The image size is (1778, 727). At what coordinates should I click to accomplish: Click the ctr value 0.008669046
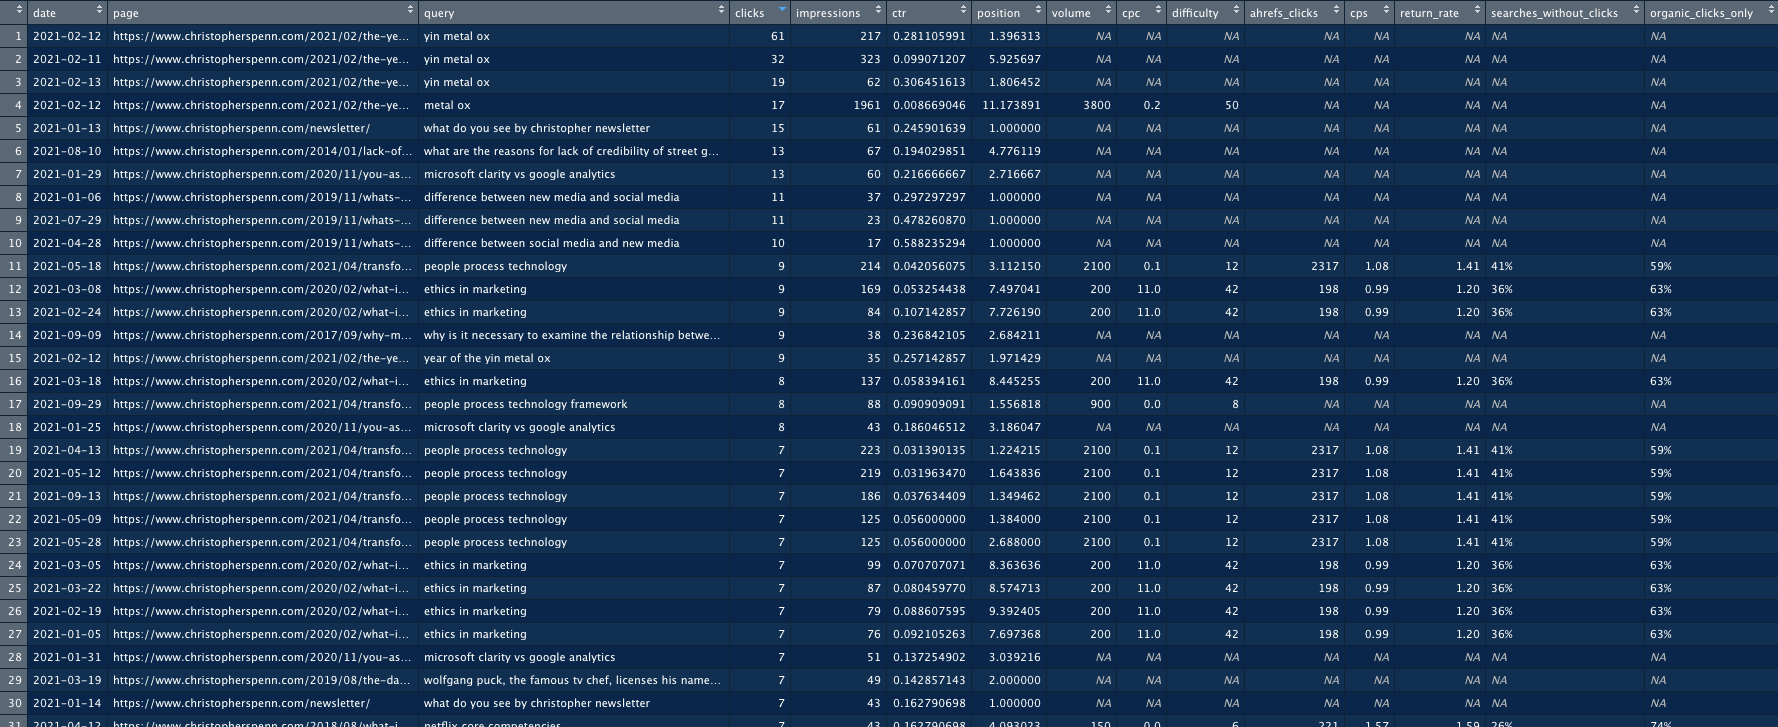929,105
